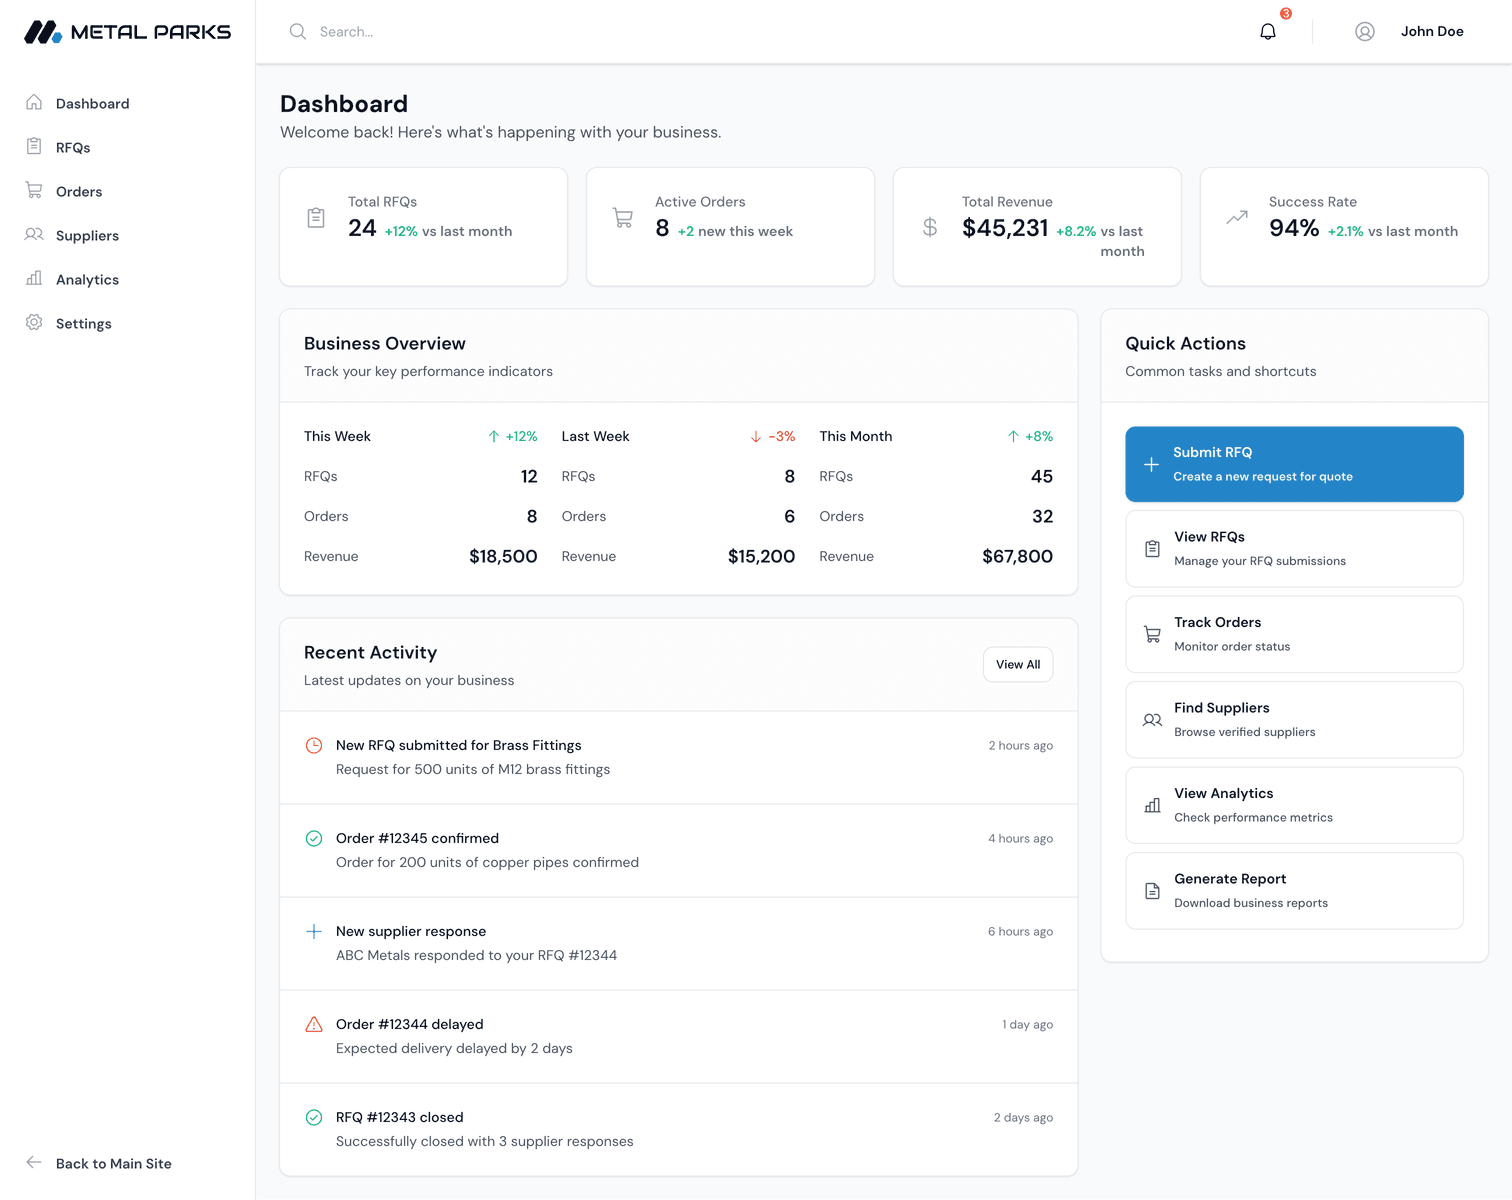
Task: Click Back to Main Site link
Action: pyautogui.click(x=113, y=1163)
